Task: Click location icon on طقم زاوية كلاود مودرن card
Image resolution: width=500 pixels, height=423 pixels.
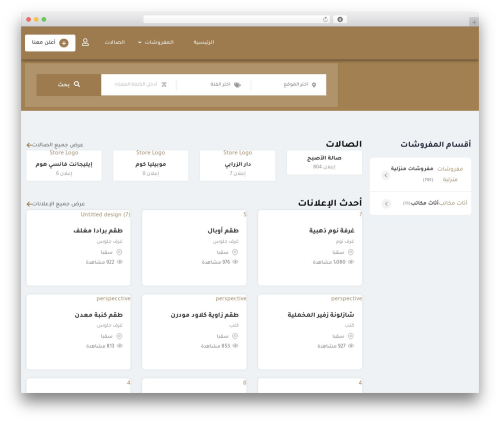Action: 235,336
